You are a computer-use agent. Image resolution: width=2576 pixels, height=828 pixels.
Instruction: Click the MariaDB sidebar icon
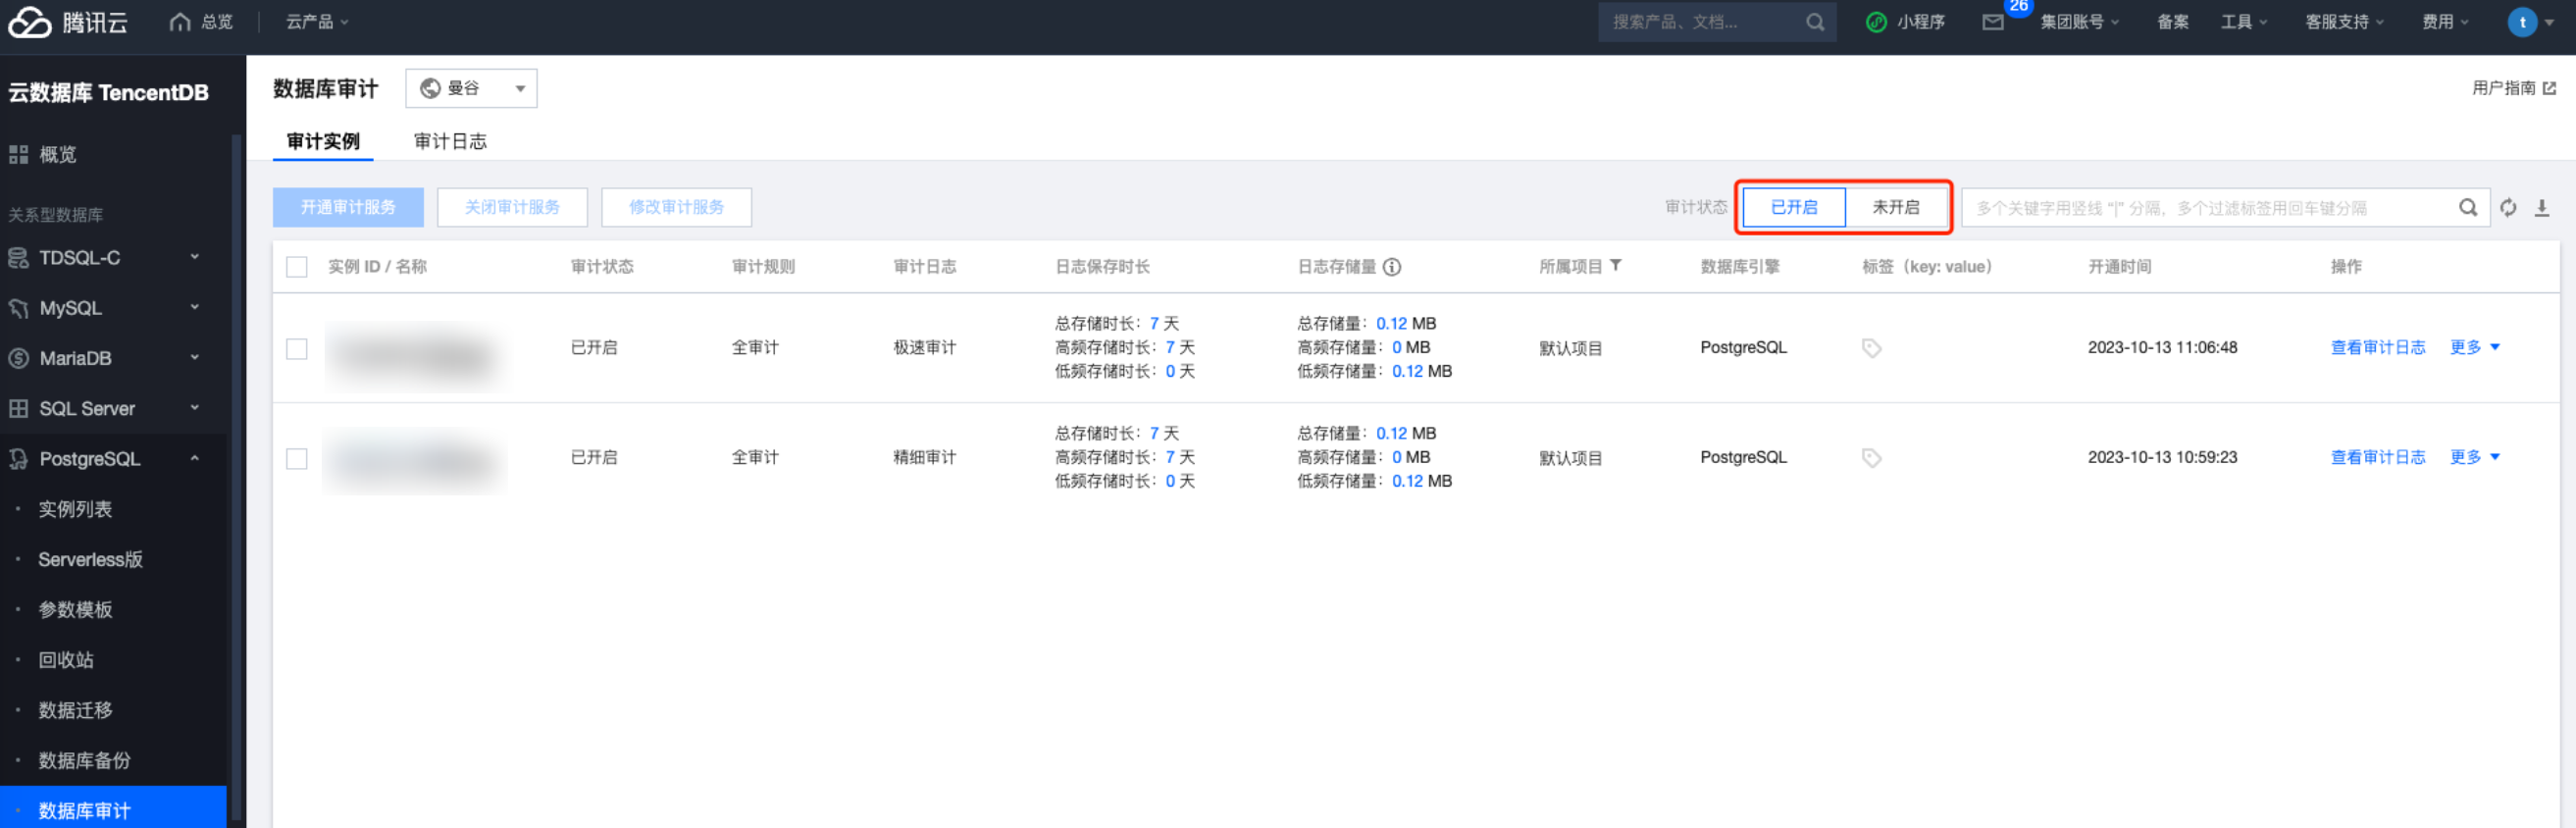[18, 358]
